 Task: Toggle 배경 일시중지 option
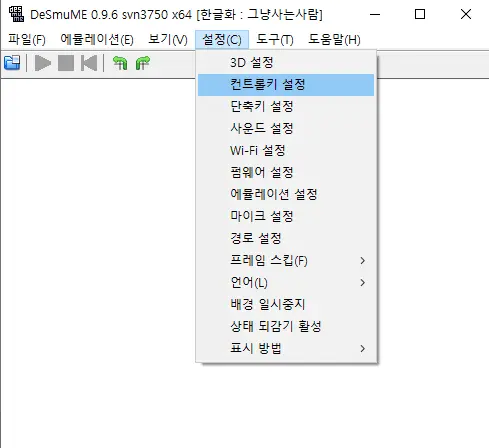coord(286,305)
